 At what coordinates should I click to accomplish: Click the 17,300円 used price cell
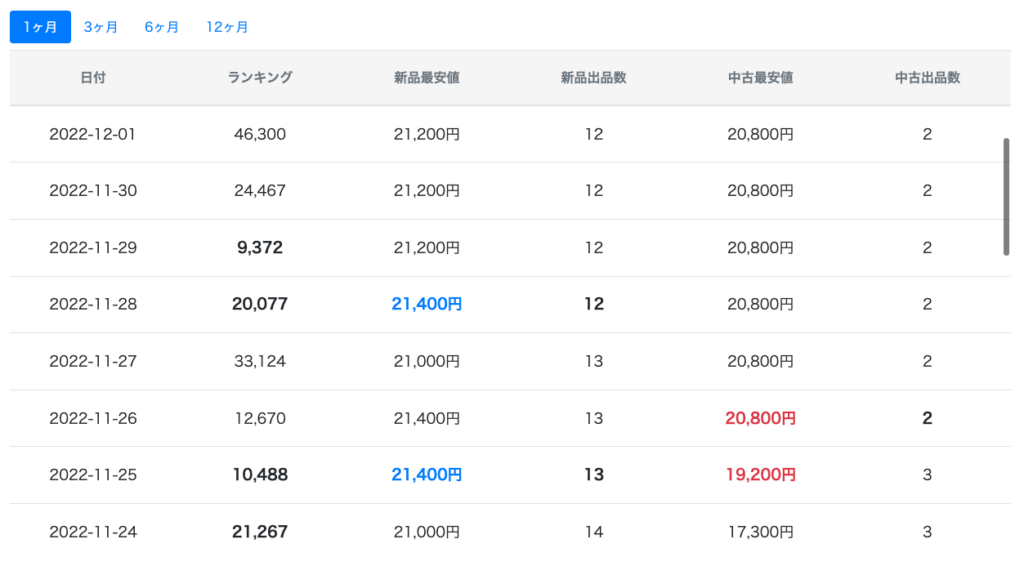click(760, 532)
